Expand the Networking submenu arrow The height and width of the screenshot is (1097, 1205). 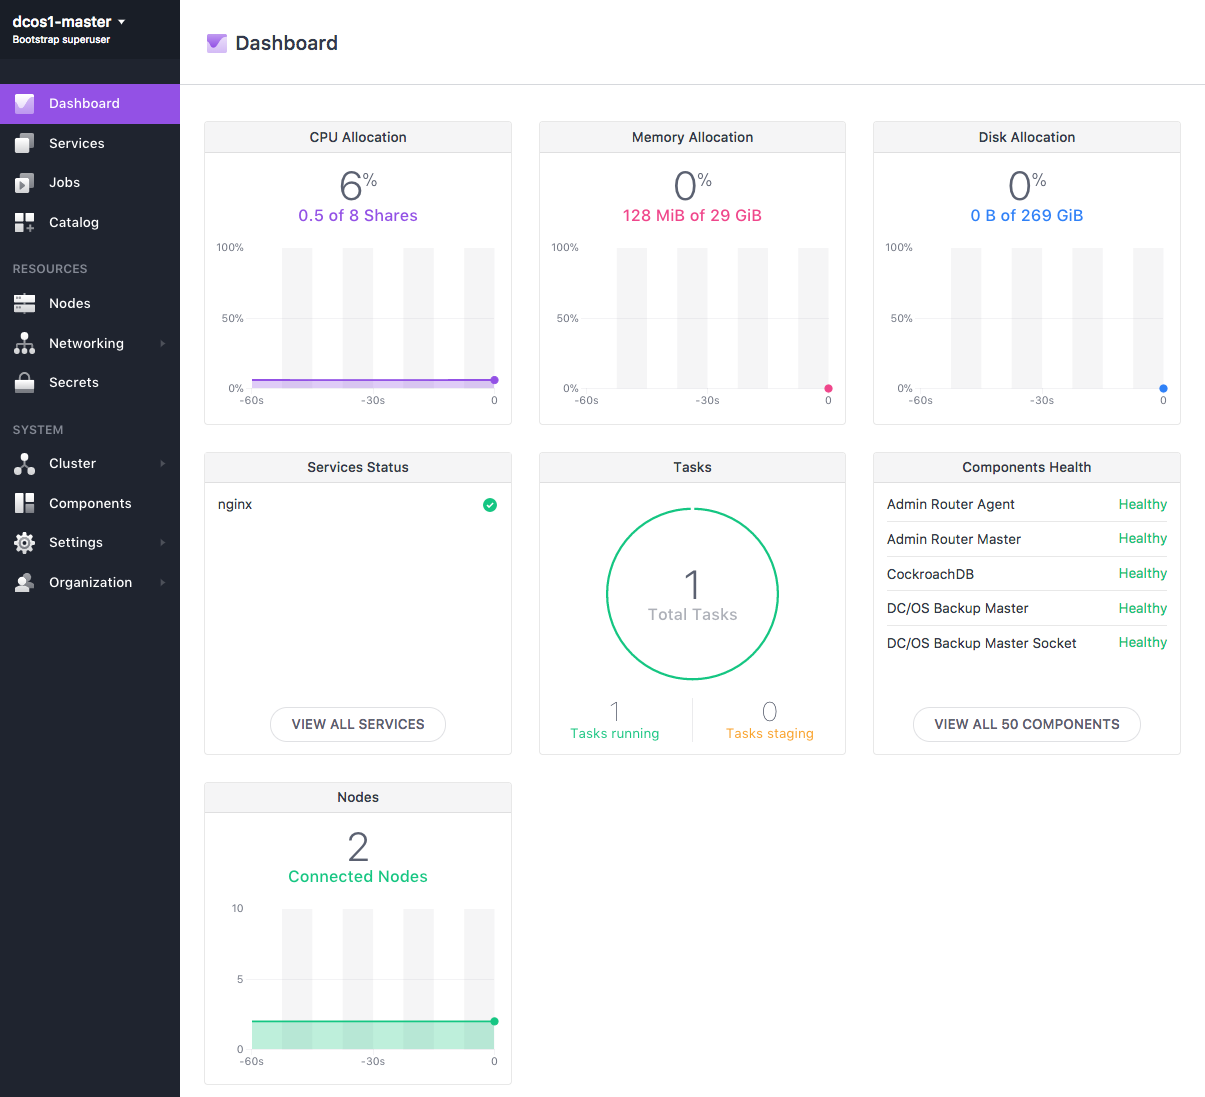(x=162, y=343)
